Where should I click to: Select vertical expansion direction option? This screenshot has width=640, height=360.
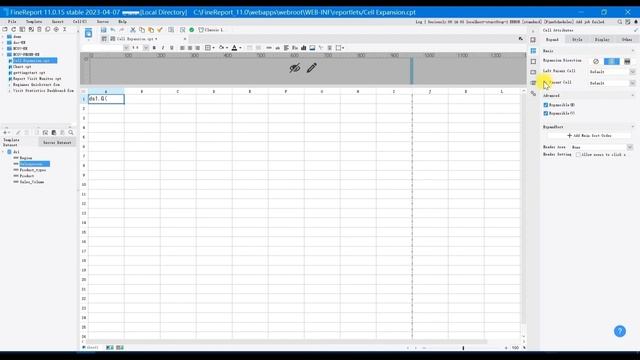click(x=611, y=61)
